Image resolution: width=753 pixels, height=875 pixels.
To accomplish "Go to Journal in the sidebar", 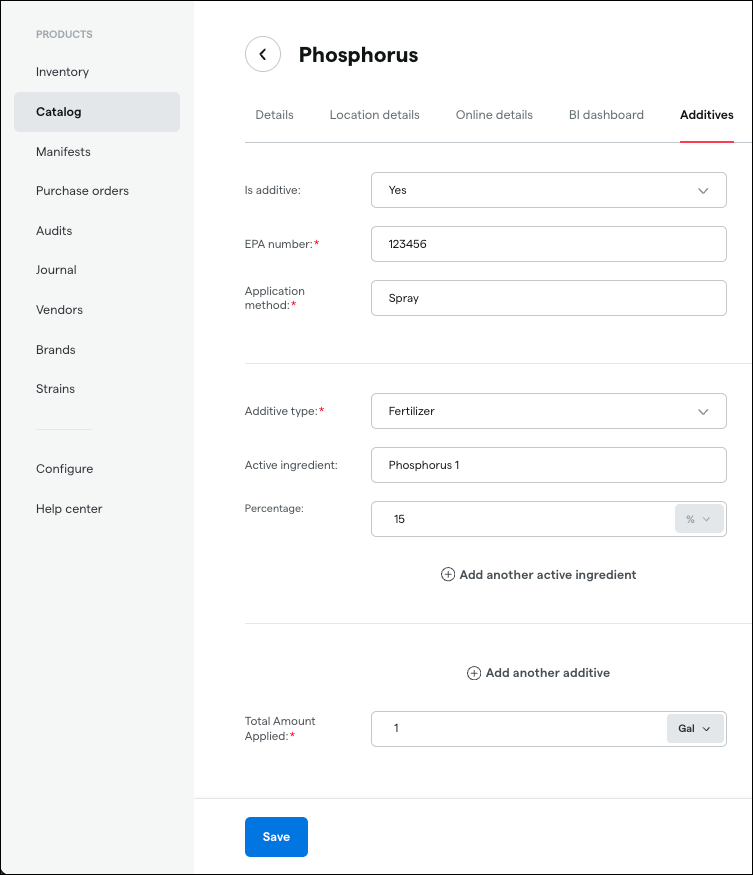I will tap(56, 270).
